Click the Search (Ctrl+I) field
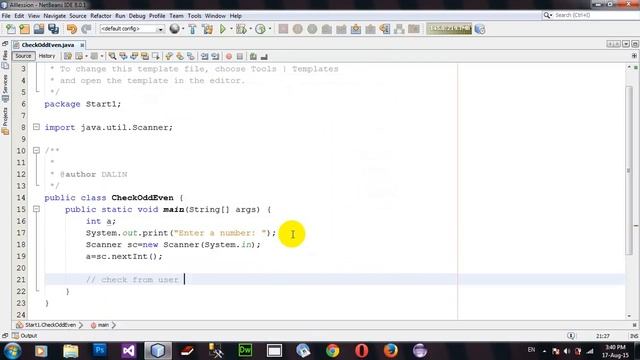The width and height of the screenshot is (640, 360). pyautogui.click(x=590, y=15)
